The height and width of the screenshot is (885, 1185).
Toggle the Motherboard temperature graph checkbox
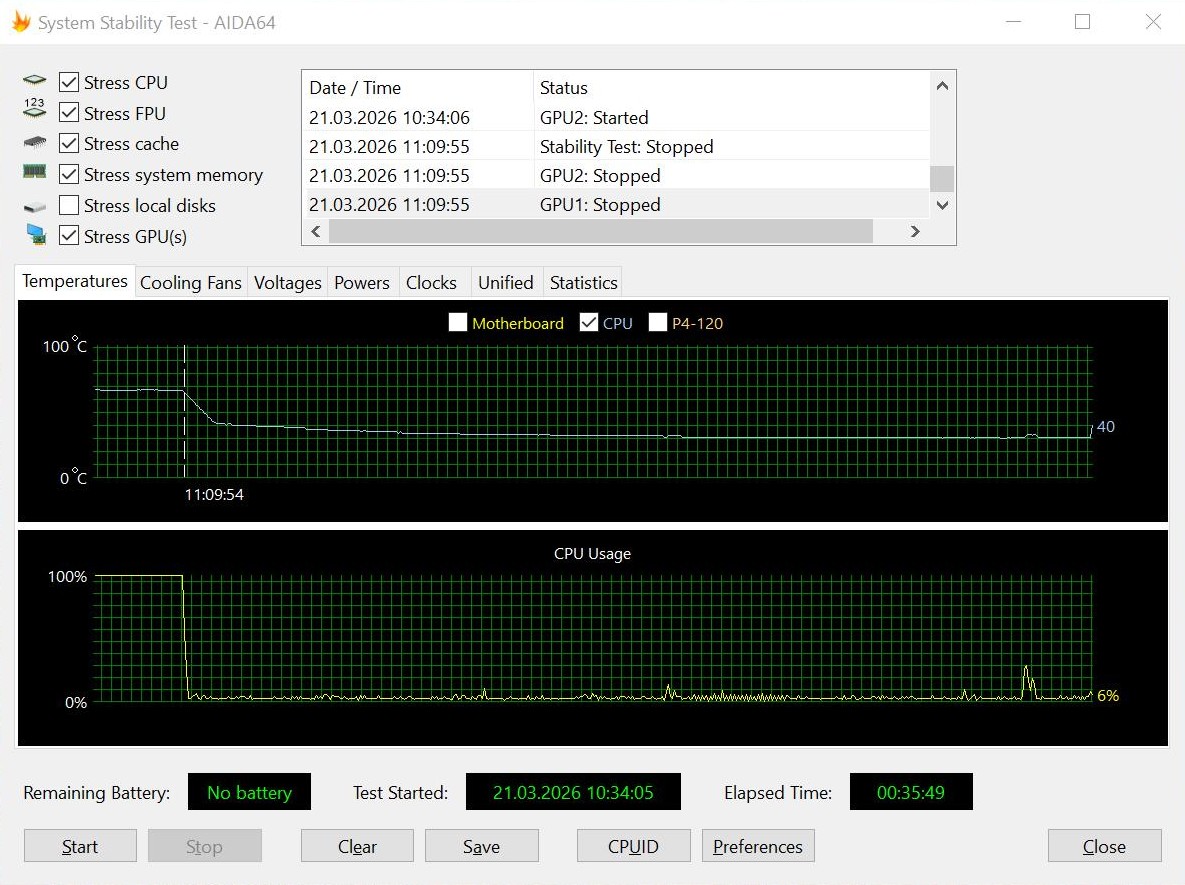(458, 323)
